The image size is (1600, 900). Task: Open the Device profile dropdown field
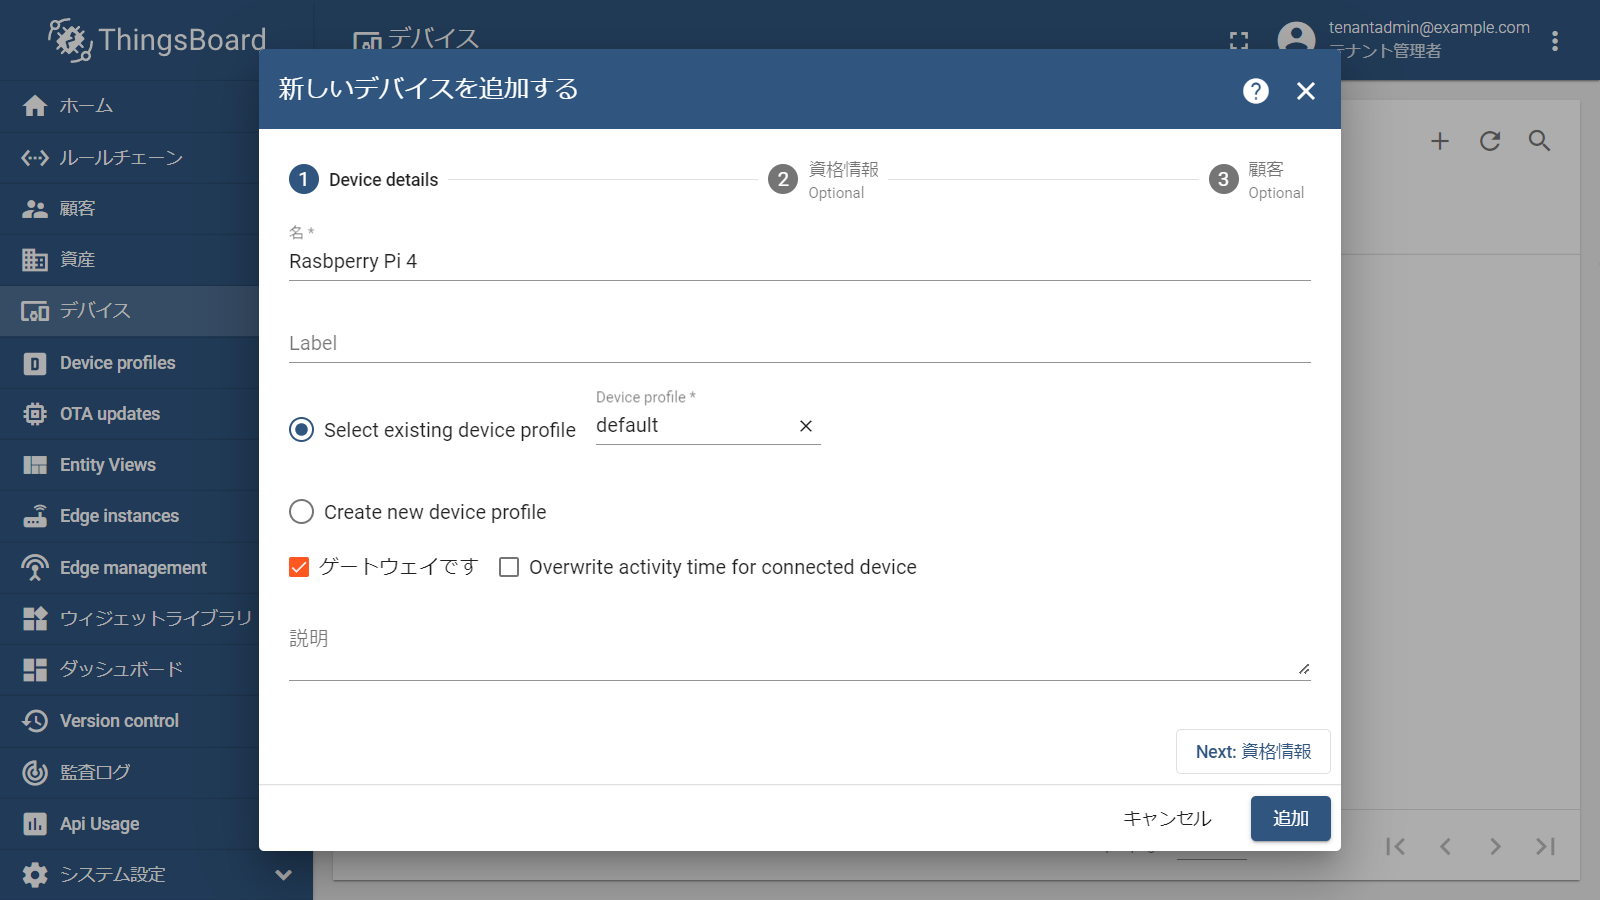[690, 426]
